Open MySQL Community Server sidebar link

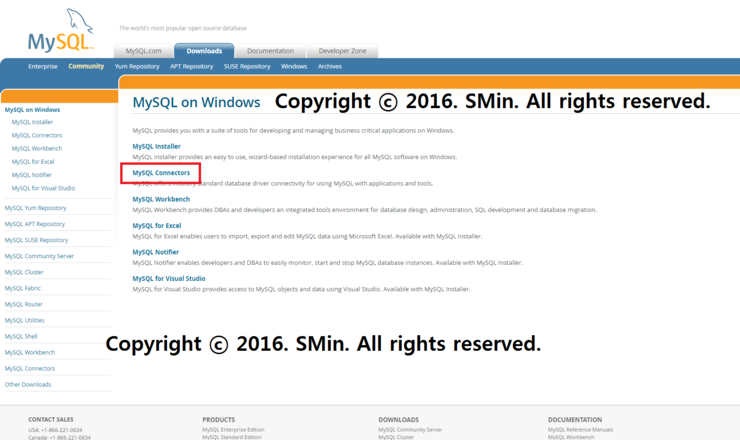pyautogui.click(x=39, y=256)
